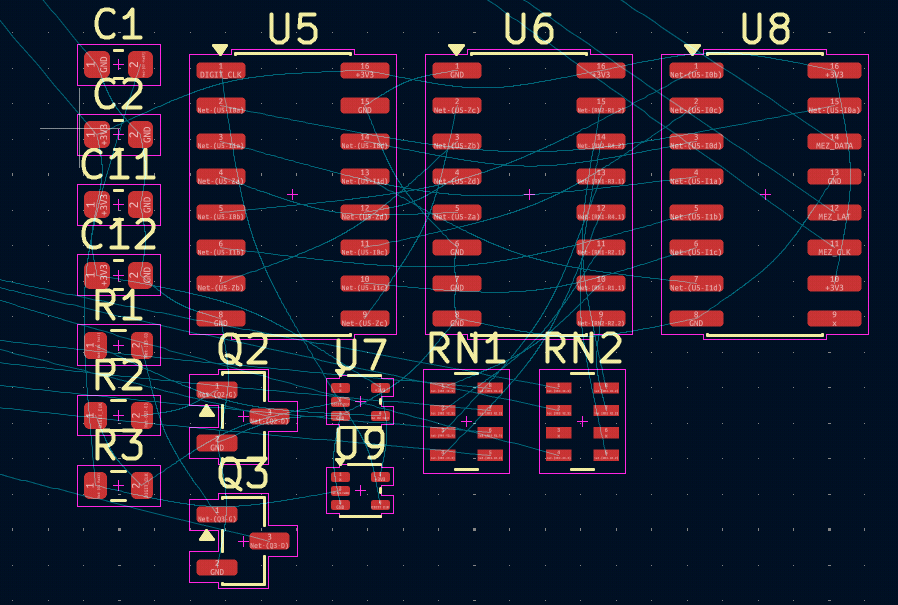Select the Q3 reference designator label

point(243,475)
